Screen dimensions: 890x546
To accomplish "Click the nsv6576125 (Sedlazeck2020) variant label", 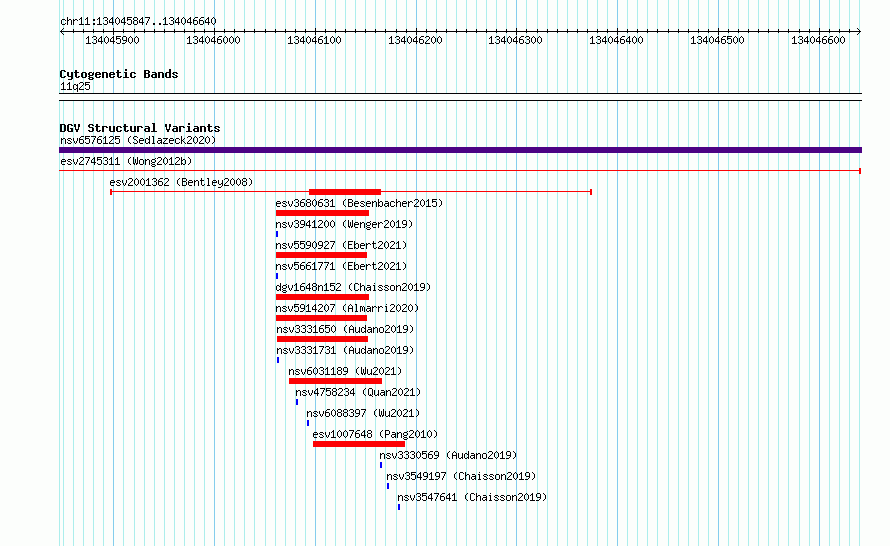I will (x=138, y=140).
